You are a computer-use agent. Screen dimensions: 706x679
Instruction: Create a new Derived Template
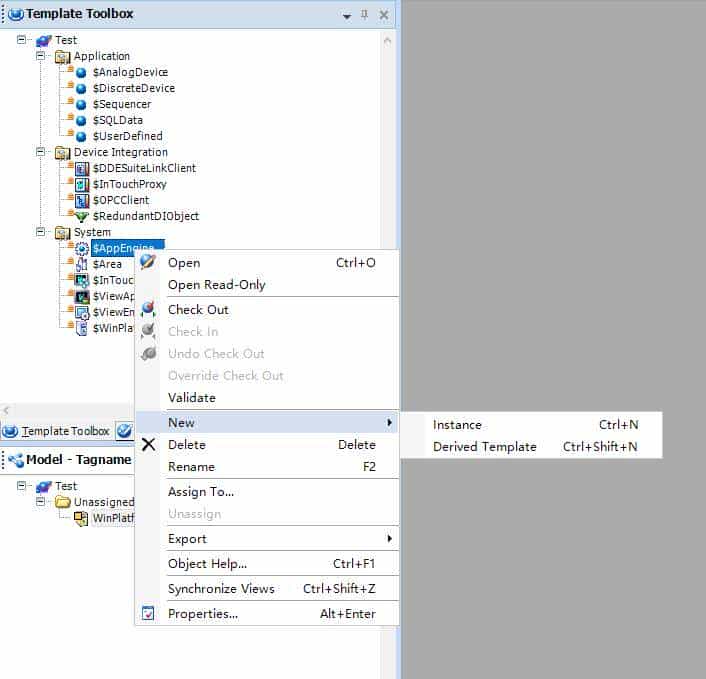click(531, 447)
